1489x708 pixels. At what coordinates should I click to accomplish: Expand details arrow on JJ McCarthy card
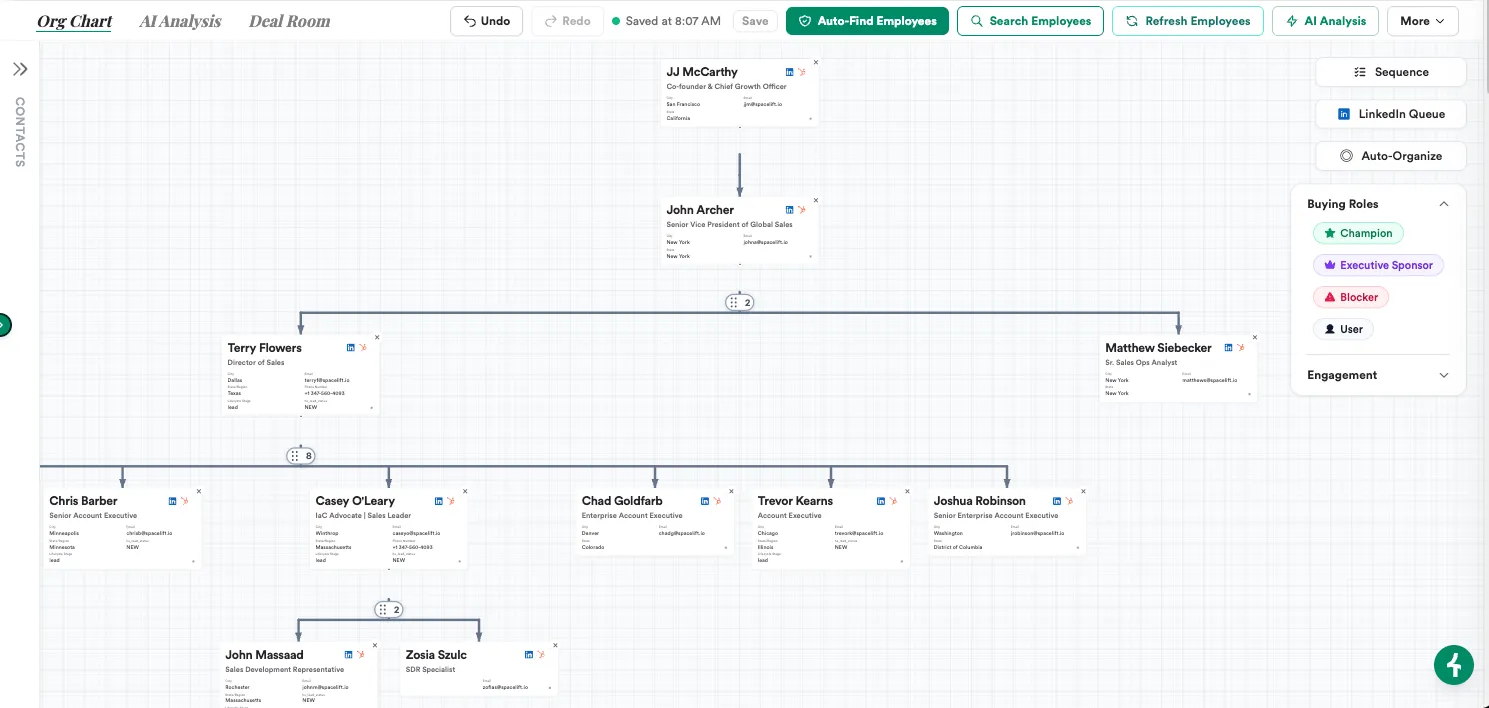click(810, 118)
